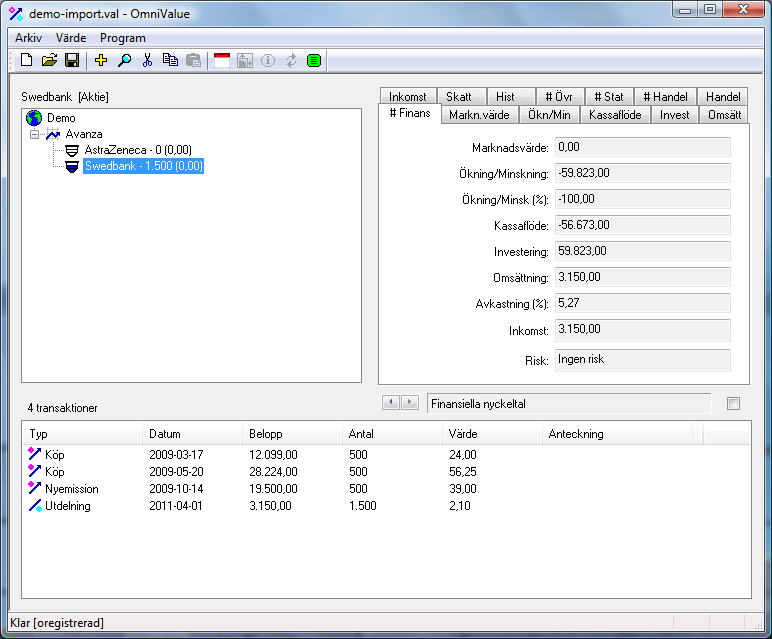The image size is (772, 639).
Task: Switch to the Markn.värde tab
Action: (x=479, y=115)
